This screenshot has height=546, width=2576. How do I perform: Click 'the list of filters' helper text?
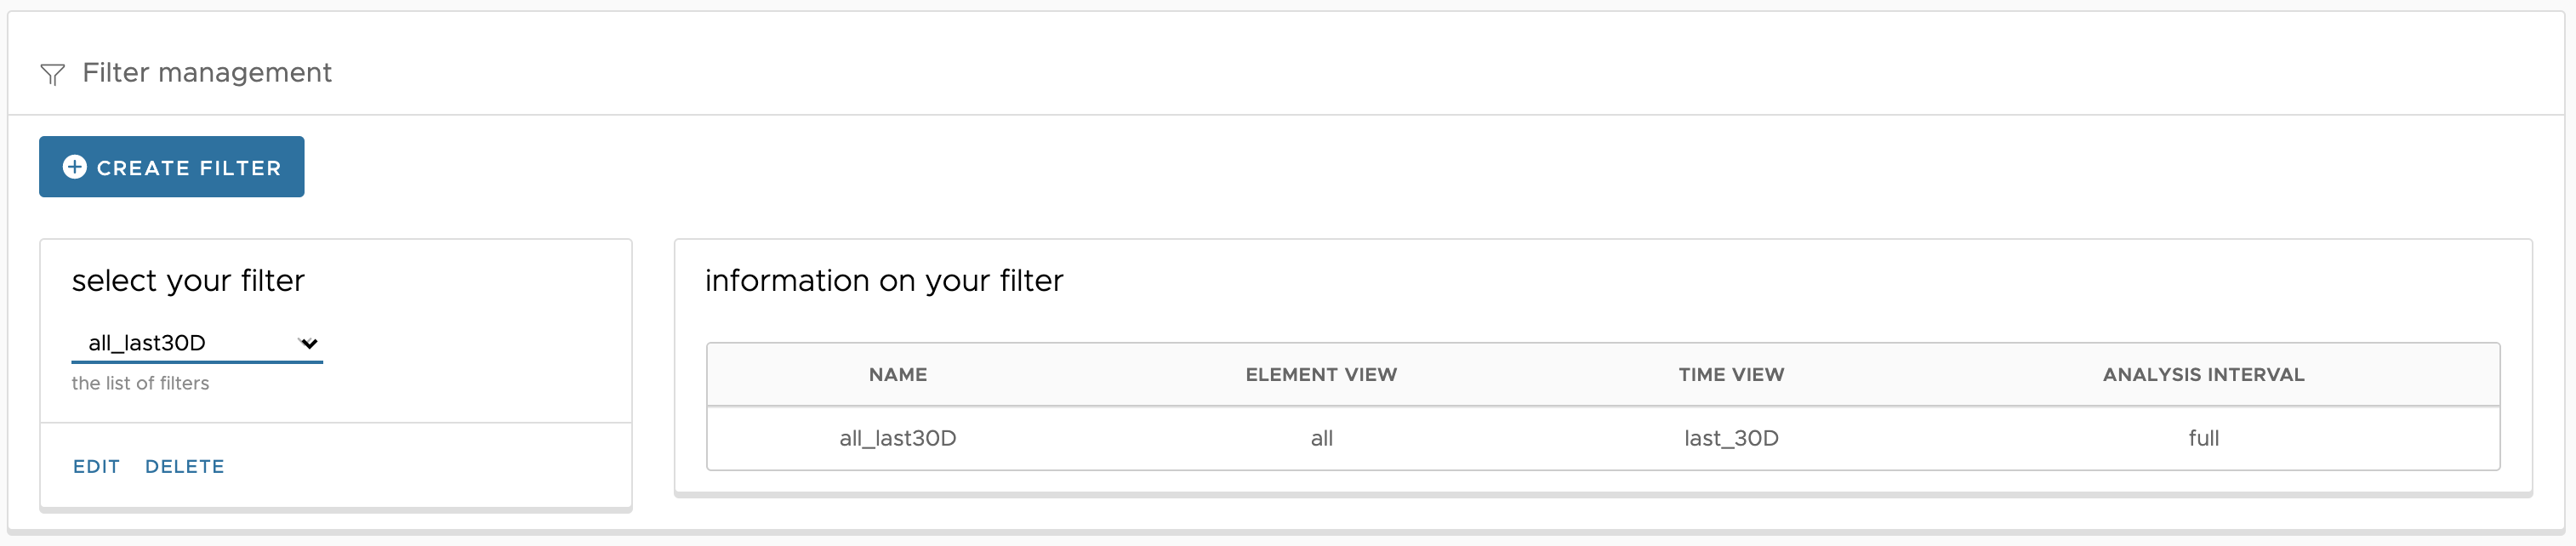[140, 384]
